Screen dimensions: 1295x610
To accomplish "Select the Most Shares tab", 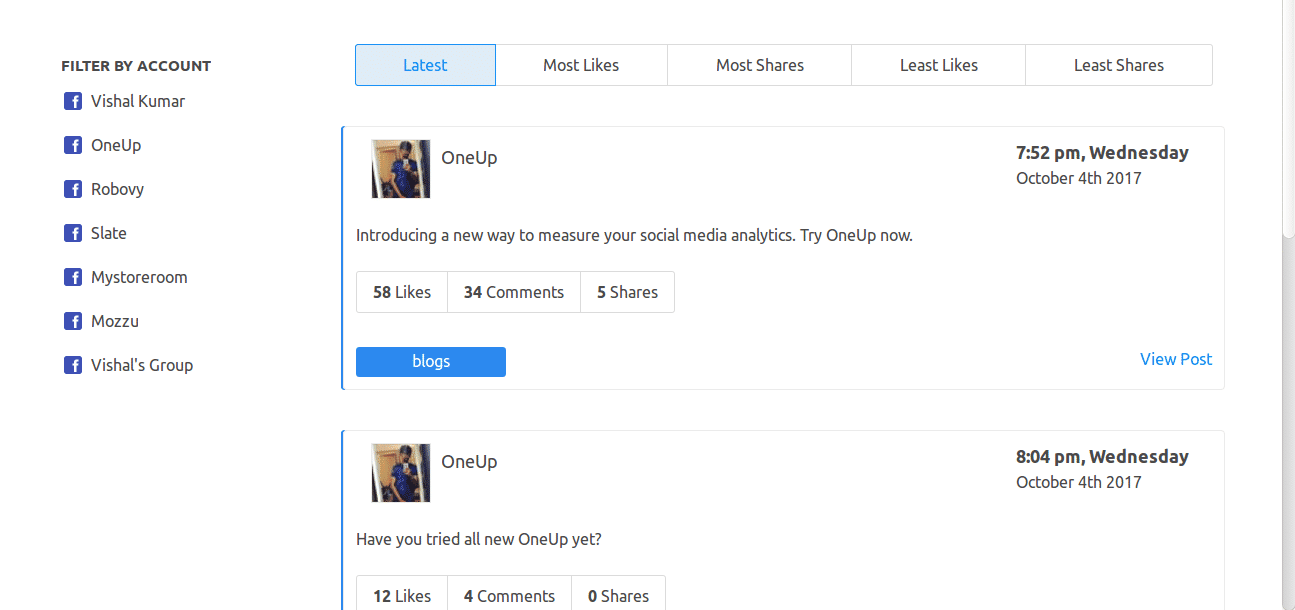I will pyautogui.click(x=759, y=64).
